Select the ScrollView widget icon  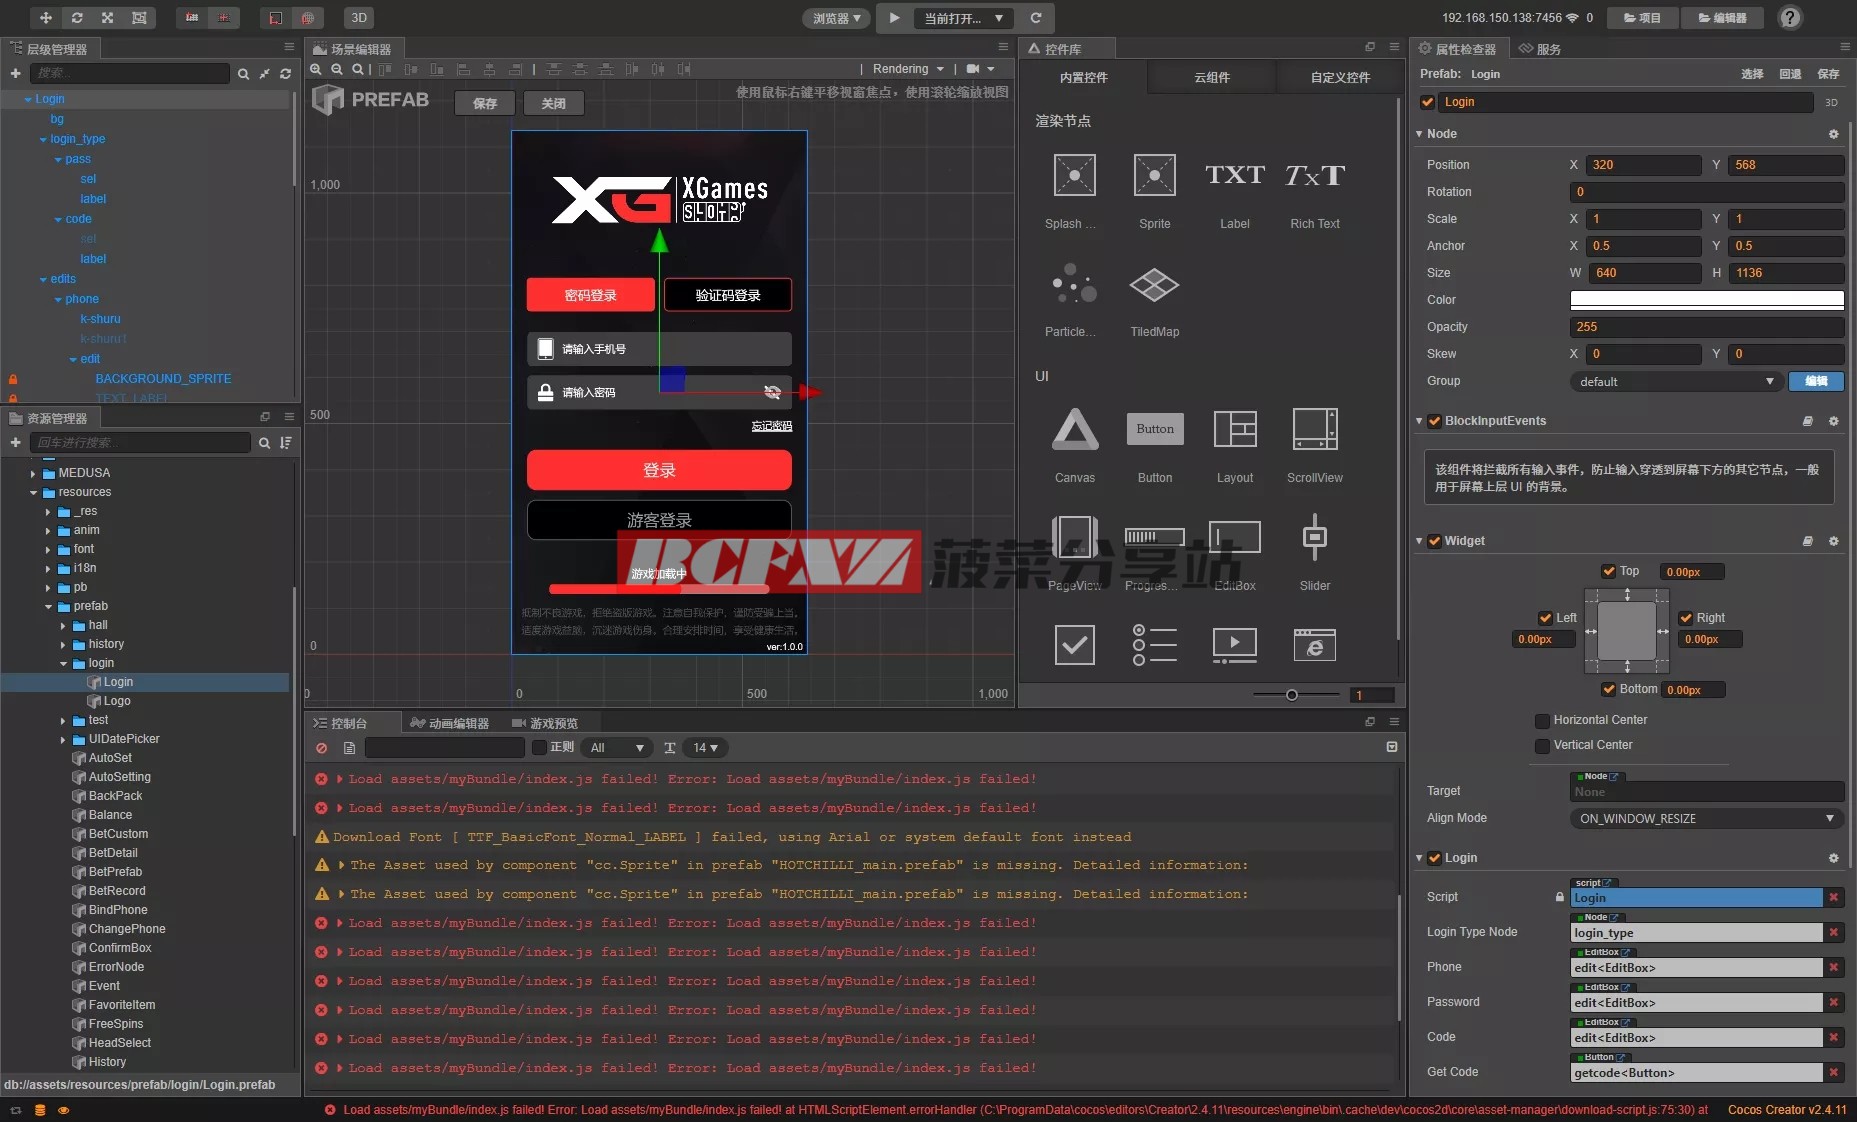[1314, 430]
